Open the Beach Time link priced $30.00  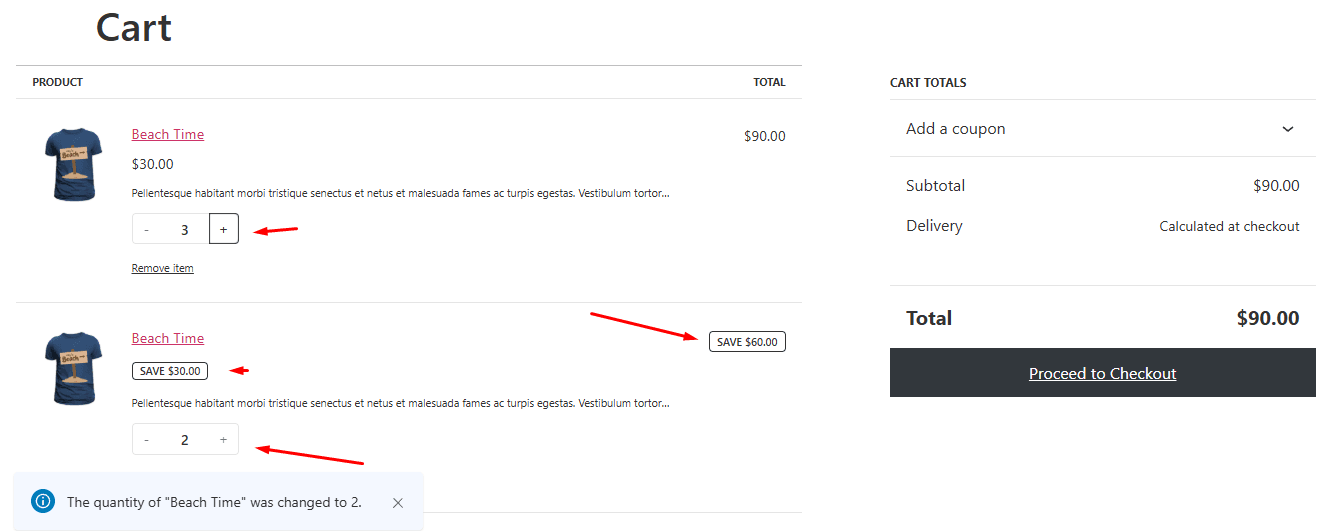(x=168, y=135)
